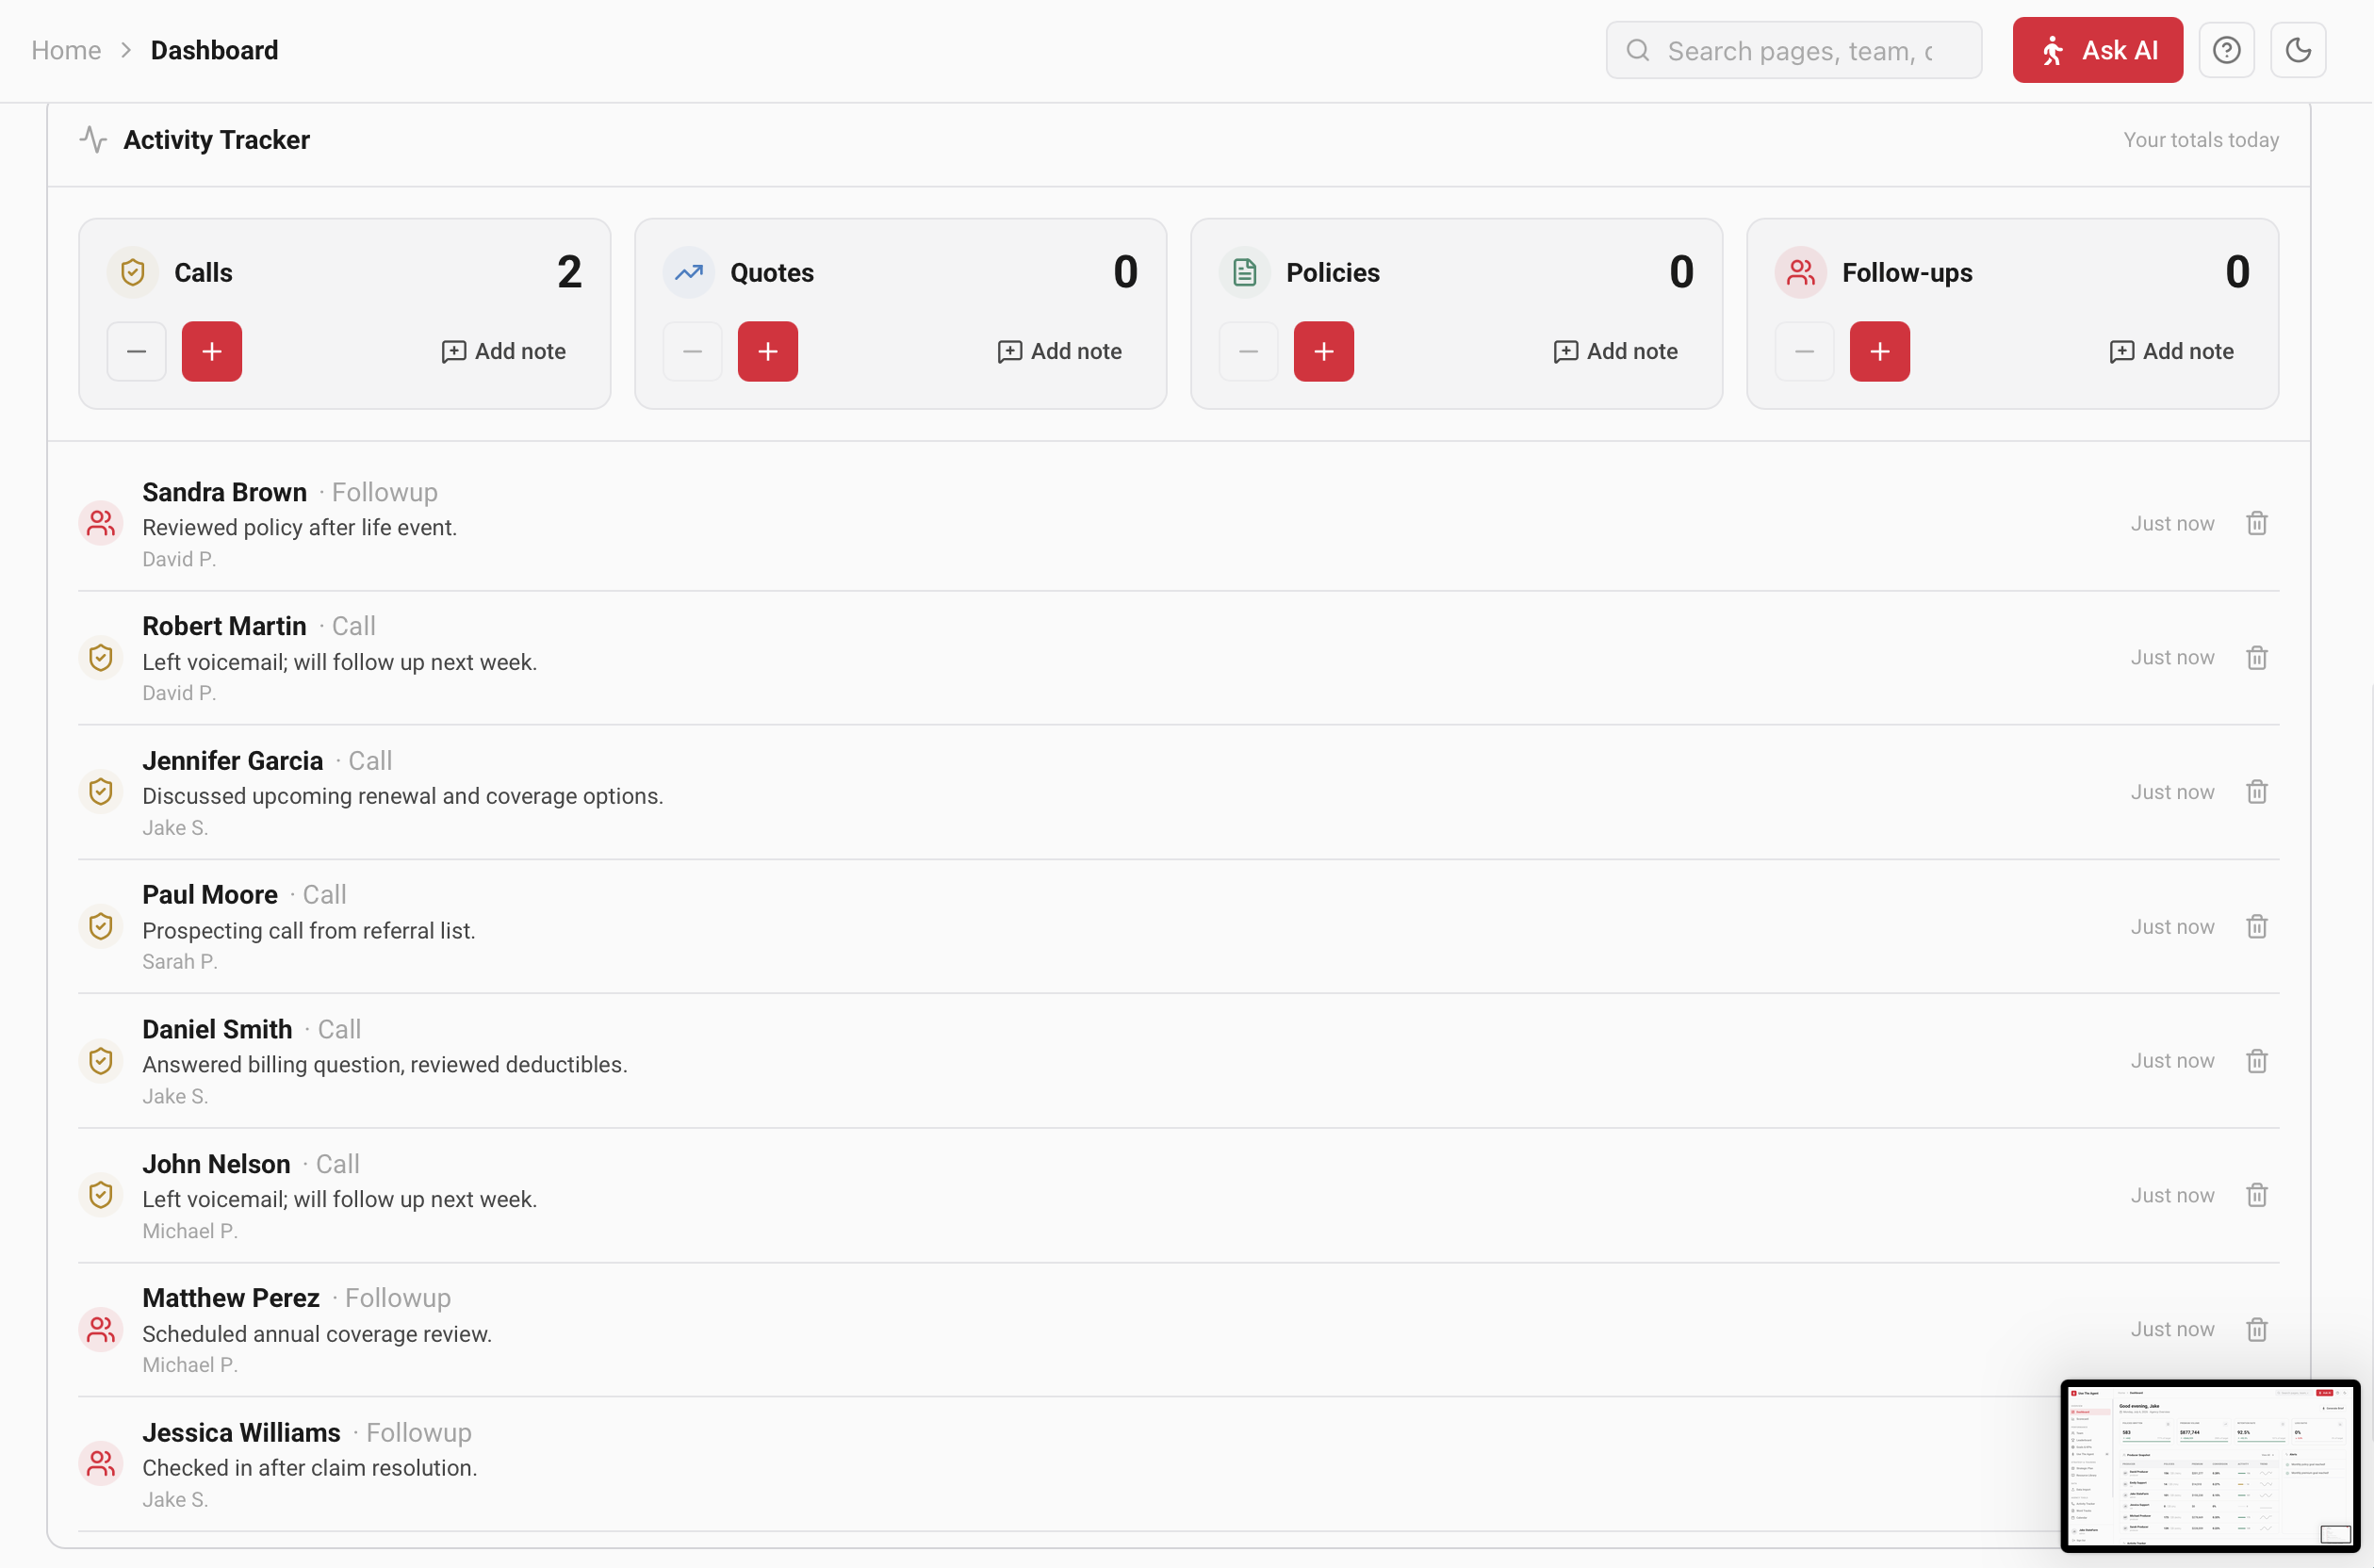This screenshot has height=1568, width=2374.
Task: Add note to Quotes card
Action: point(1060,351)
